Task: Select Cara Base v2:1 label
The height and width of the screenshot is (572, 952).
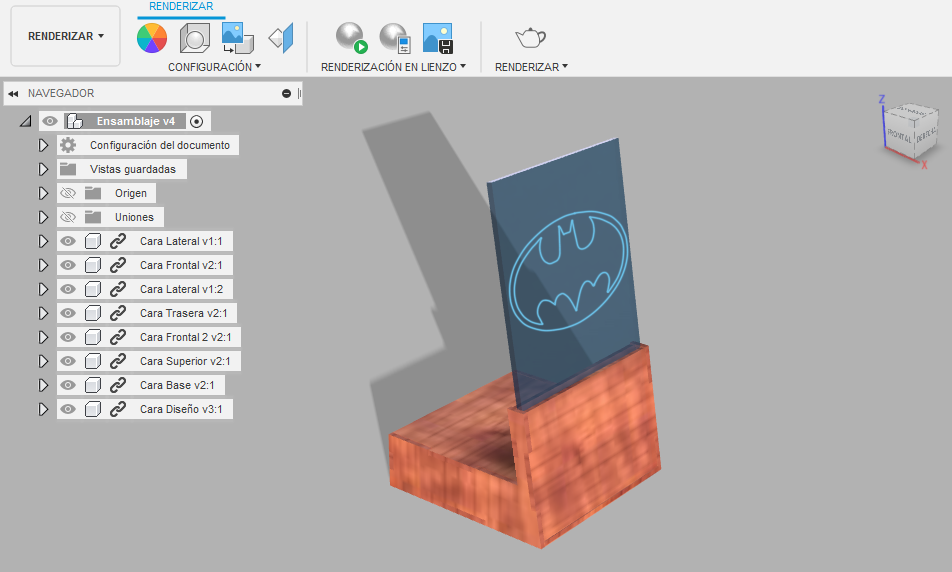Action: pyautogui.click(x=177, y=385)
